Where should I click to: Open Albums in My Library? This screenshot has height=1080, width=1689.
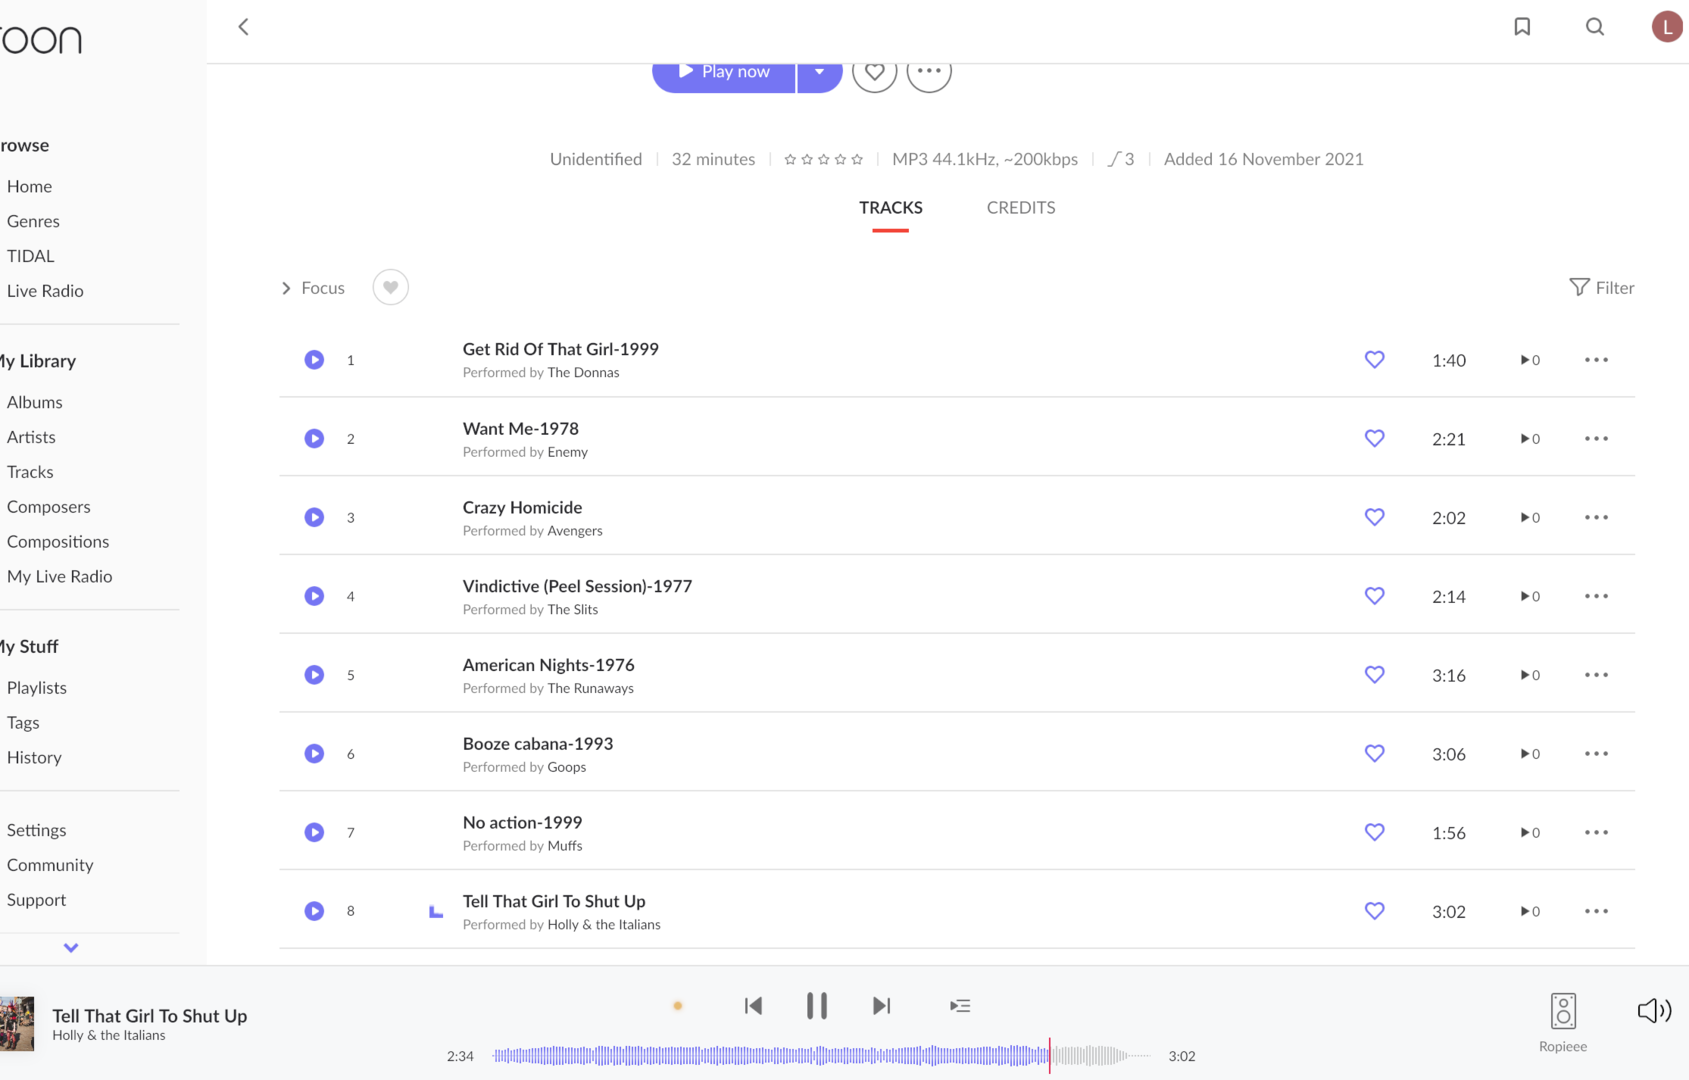tap(34, 403)
